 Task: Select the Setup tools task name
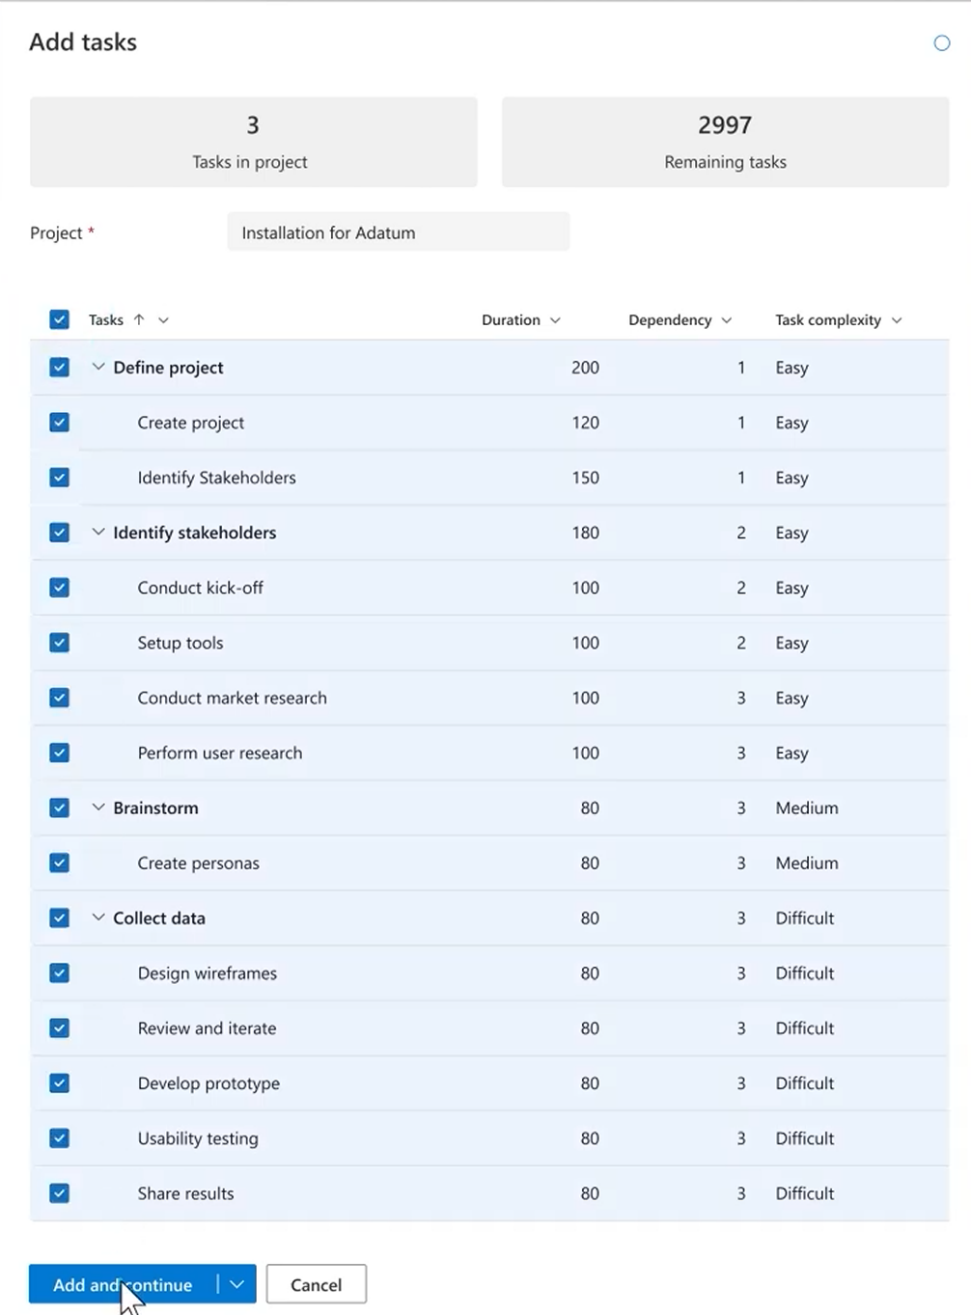coord(180,643)
